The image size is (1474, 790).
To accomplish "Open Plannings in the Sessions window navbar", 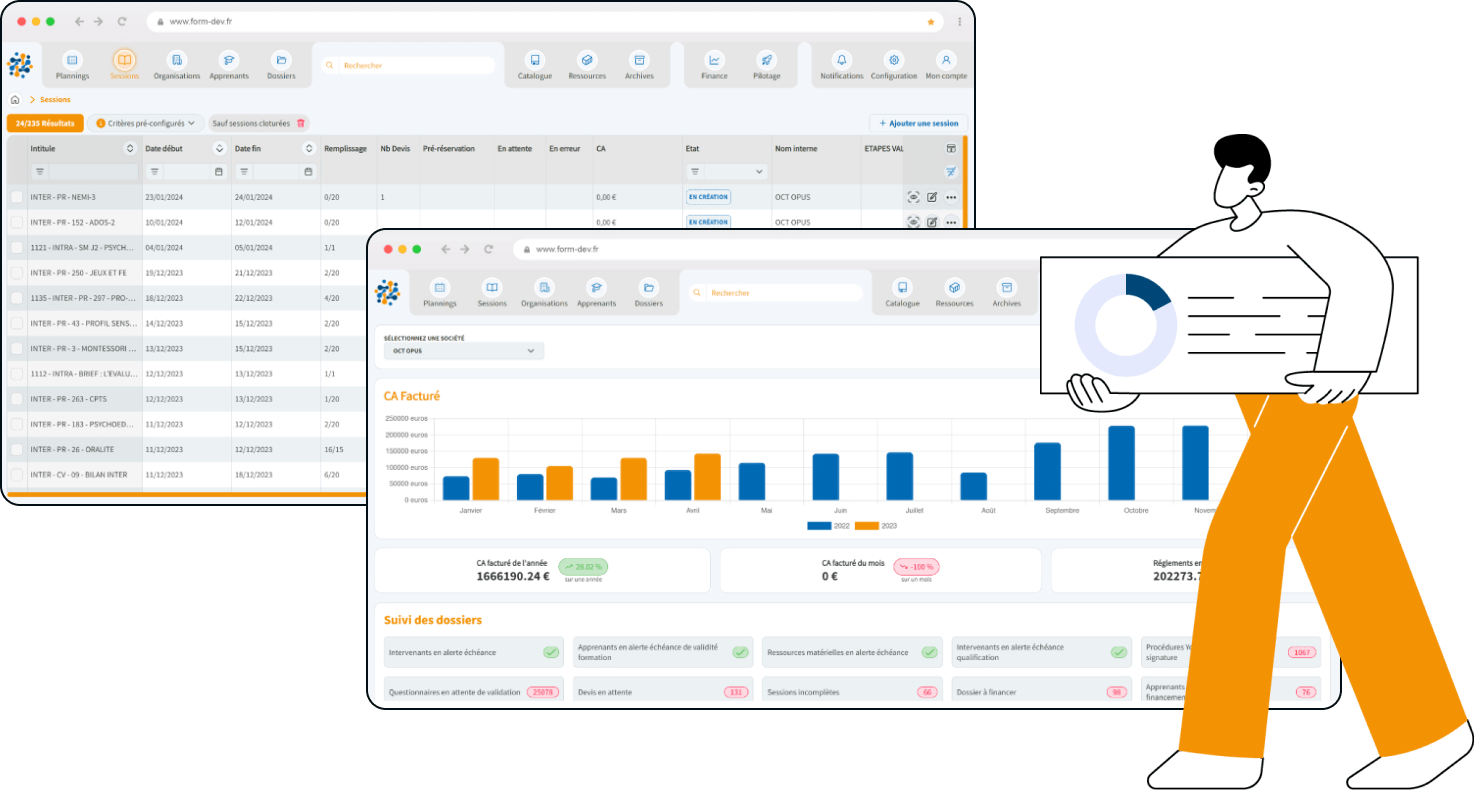I will tap(72, 65).
